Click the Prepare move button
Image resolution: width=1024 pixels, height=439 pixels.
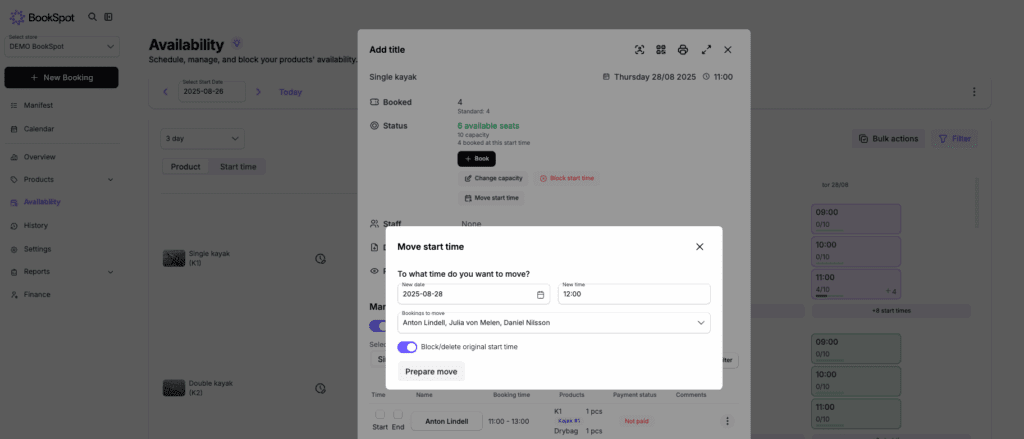click(431, 372)
